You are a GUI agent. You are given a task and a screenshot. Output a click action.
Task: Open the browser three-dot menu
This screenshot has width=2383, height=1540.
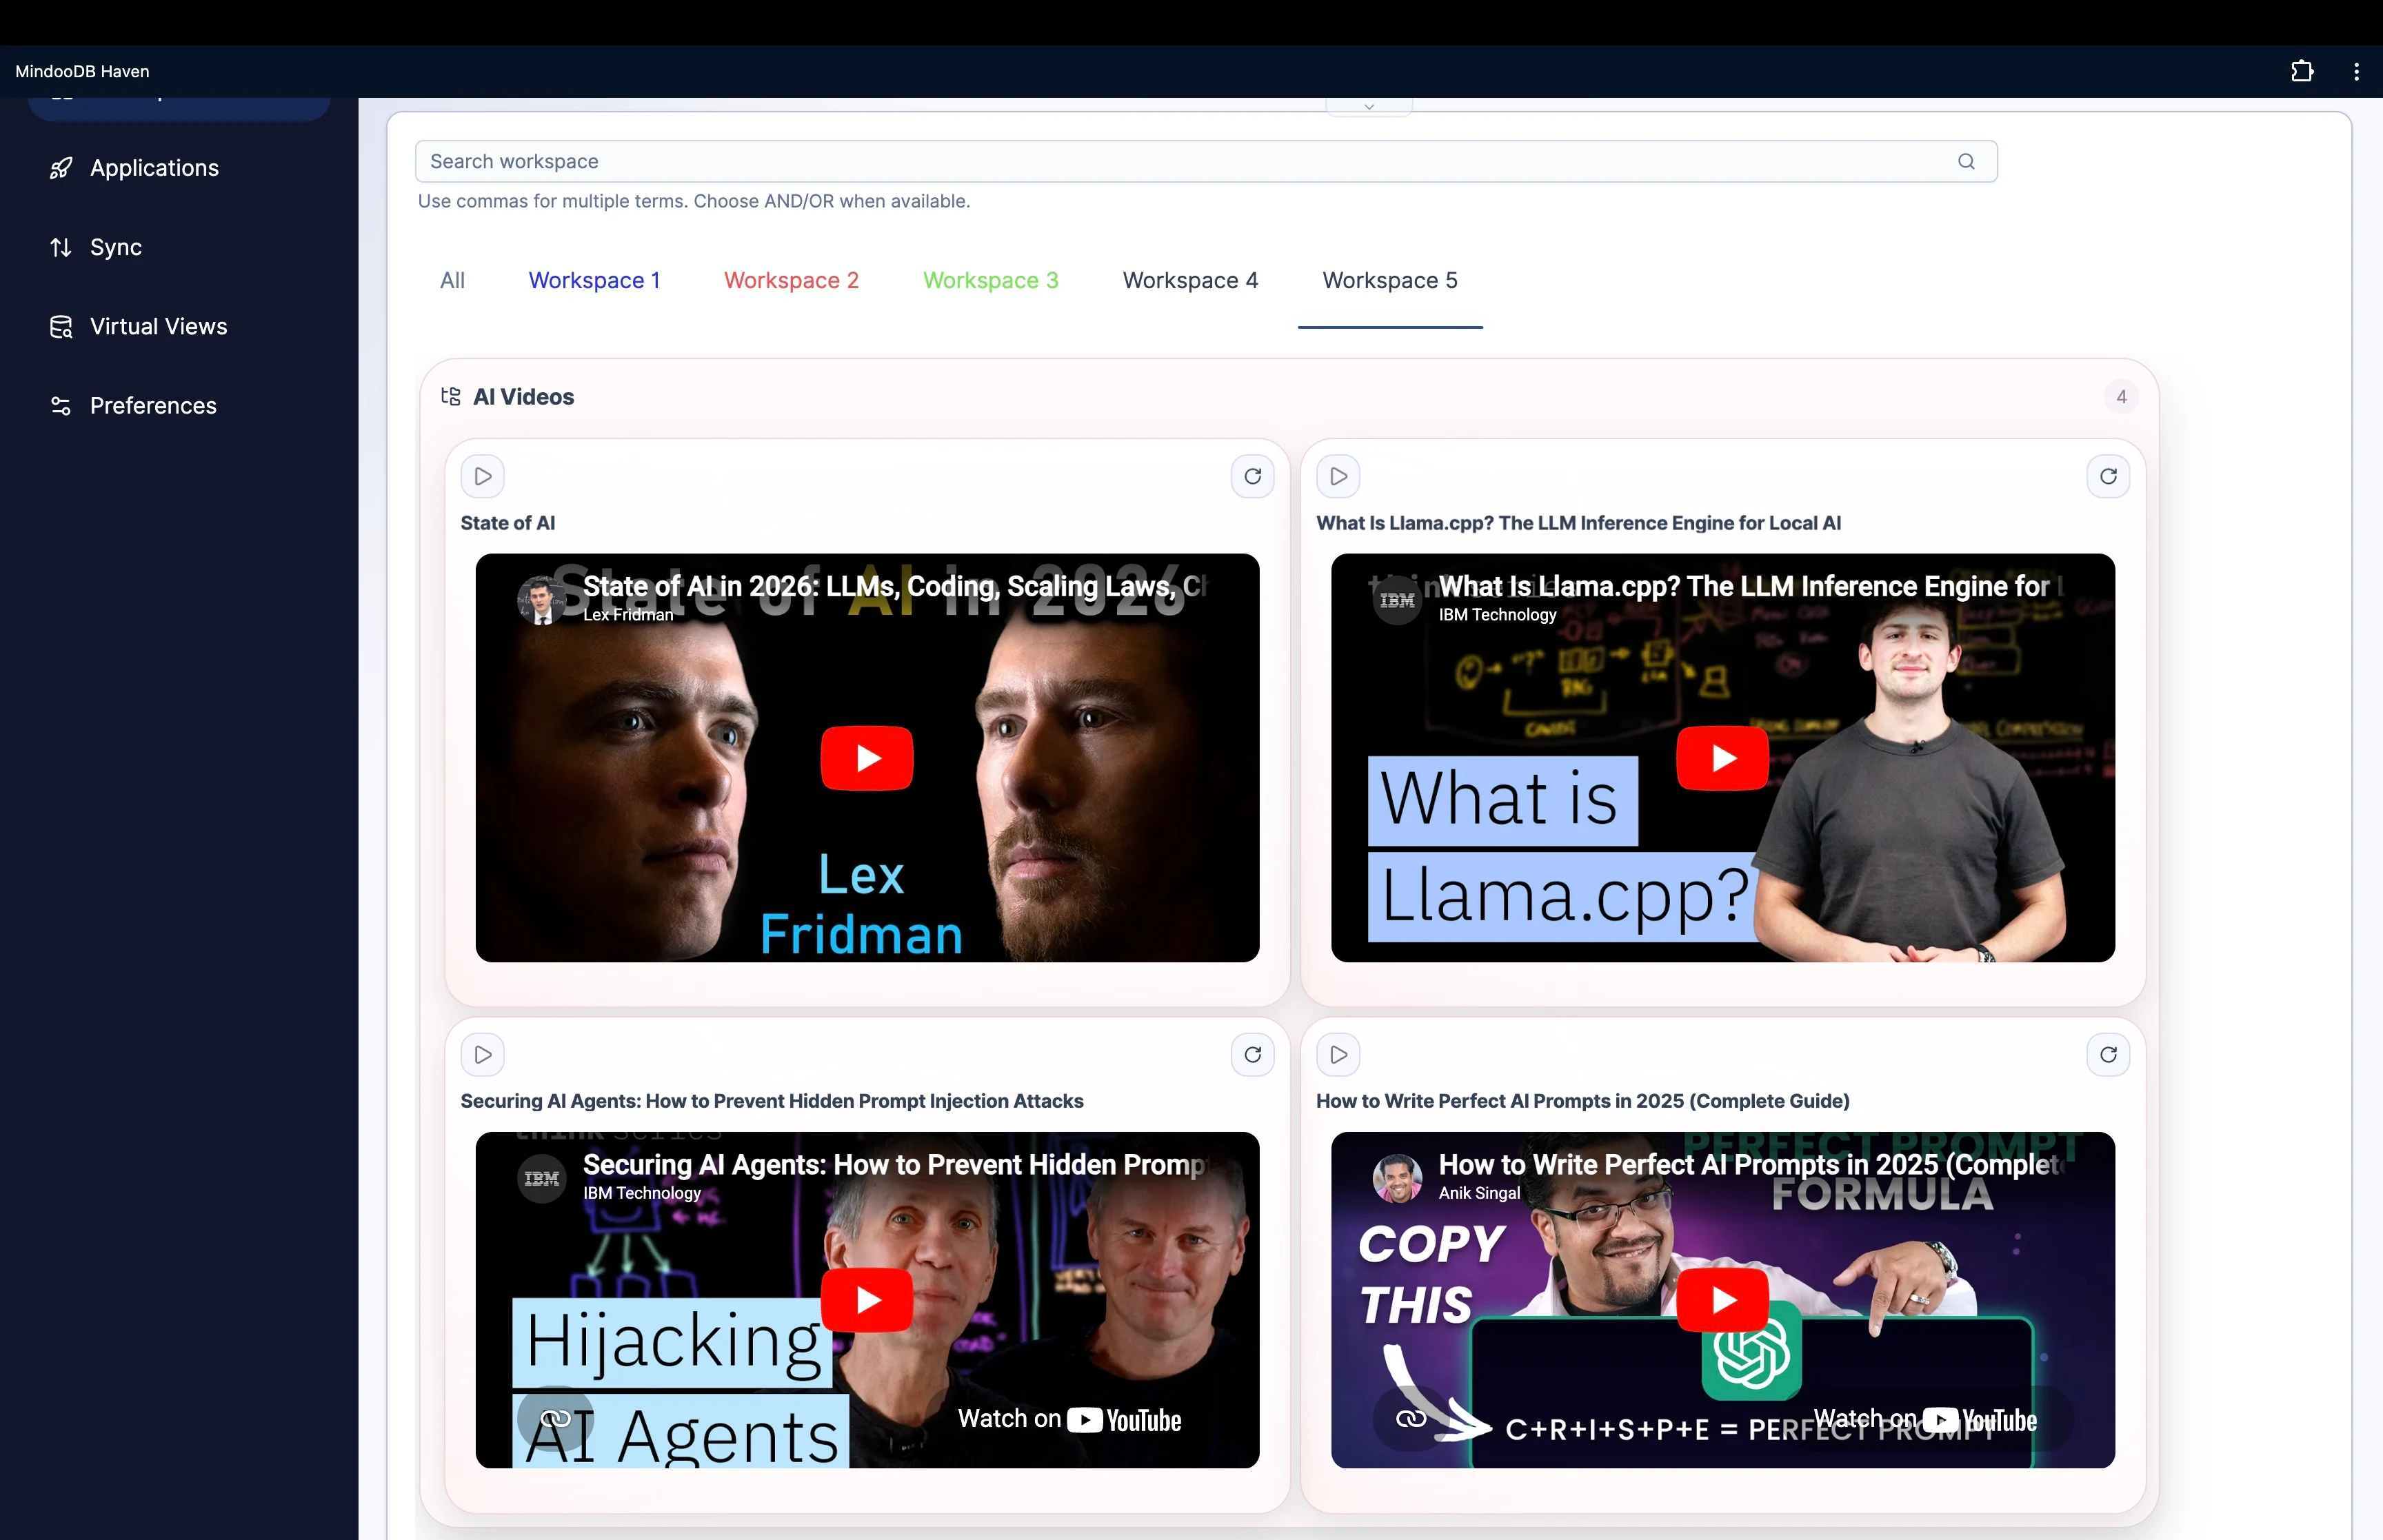pos(2355,70)
